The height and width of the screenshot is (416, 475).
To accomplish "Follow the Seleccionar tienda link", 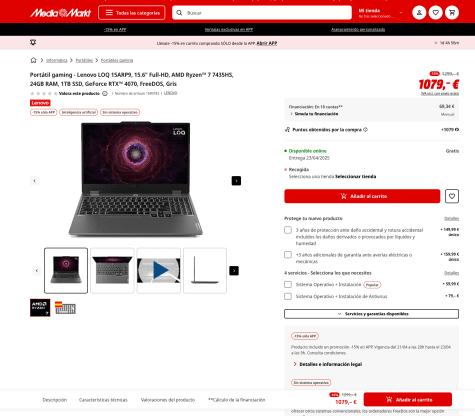I will coord(355,176).
